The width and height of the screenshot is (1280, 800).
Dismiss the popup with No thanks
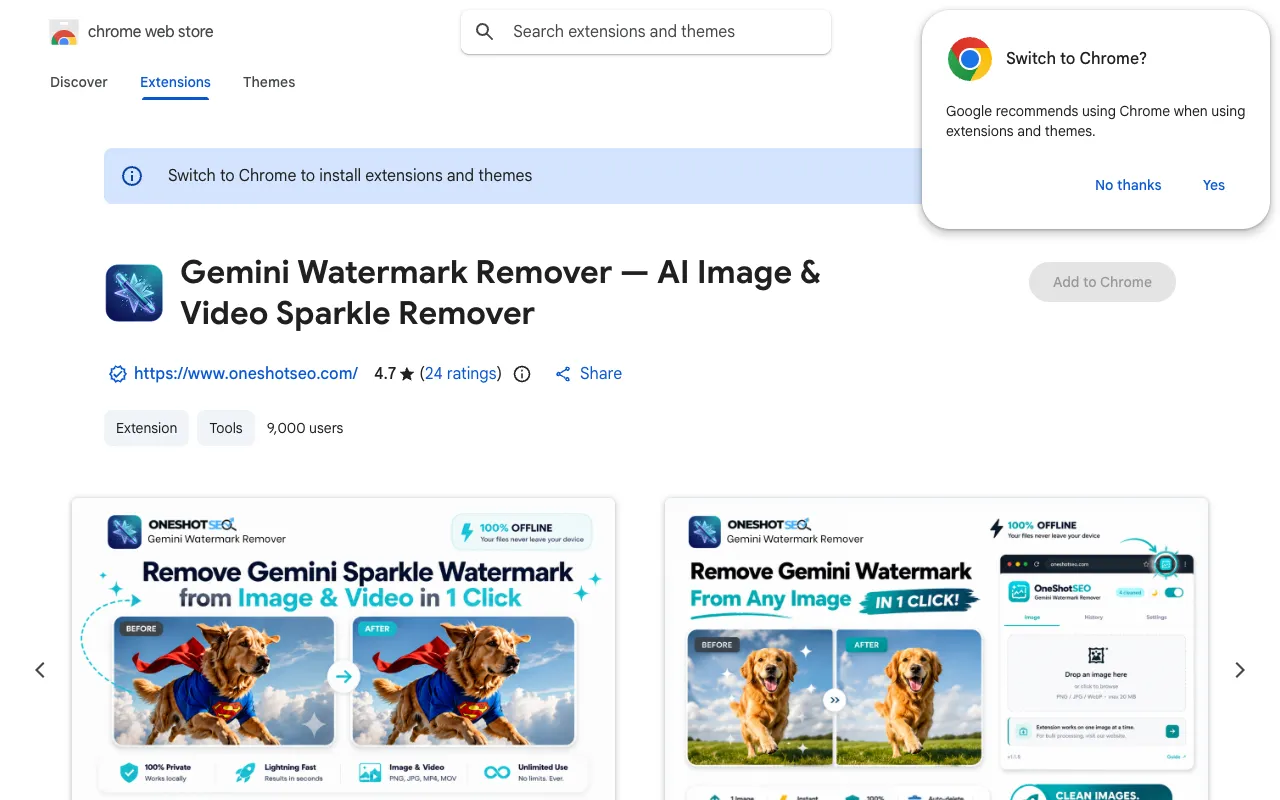tap(1128, 185)
